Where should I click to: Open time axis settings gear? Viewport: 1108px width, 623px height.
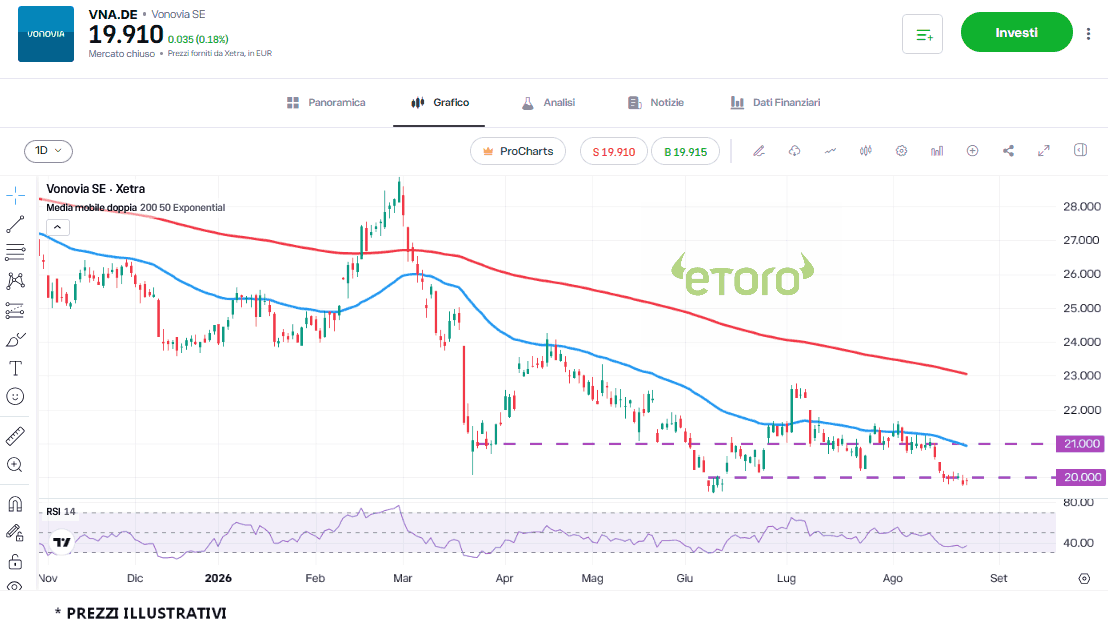point(1085,578)
